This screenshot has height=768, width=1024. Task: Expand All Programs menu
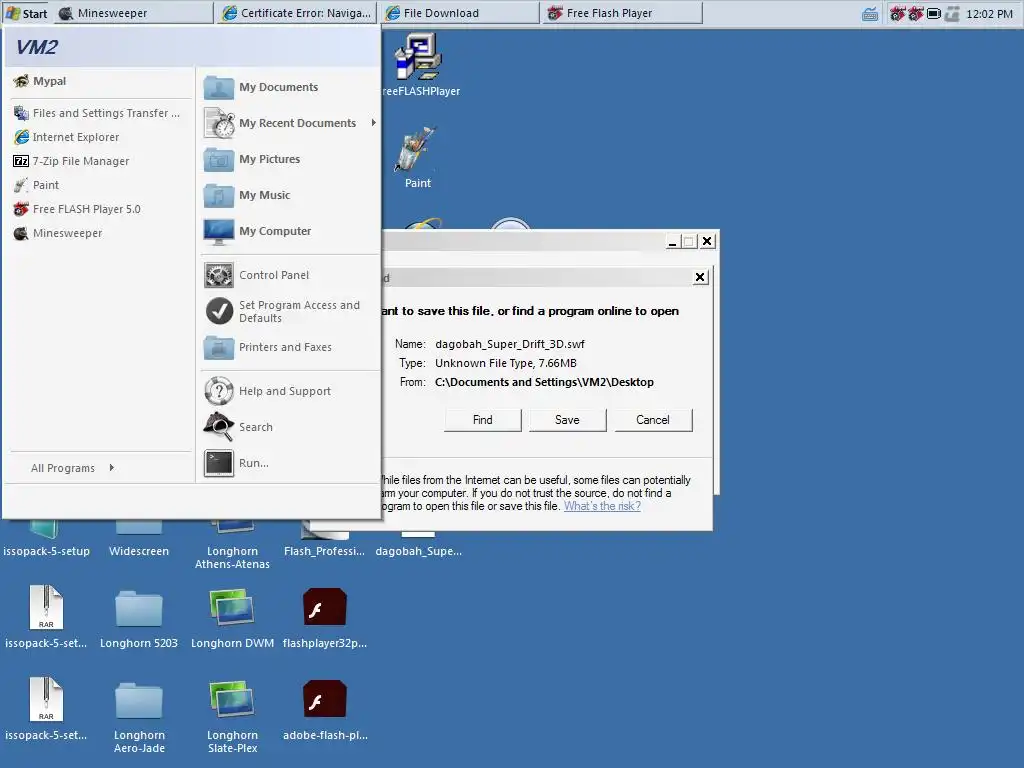tap(72, 468)
